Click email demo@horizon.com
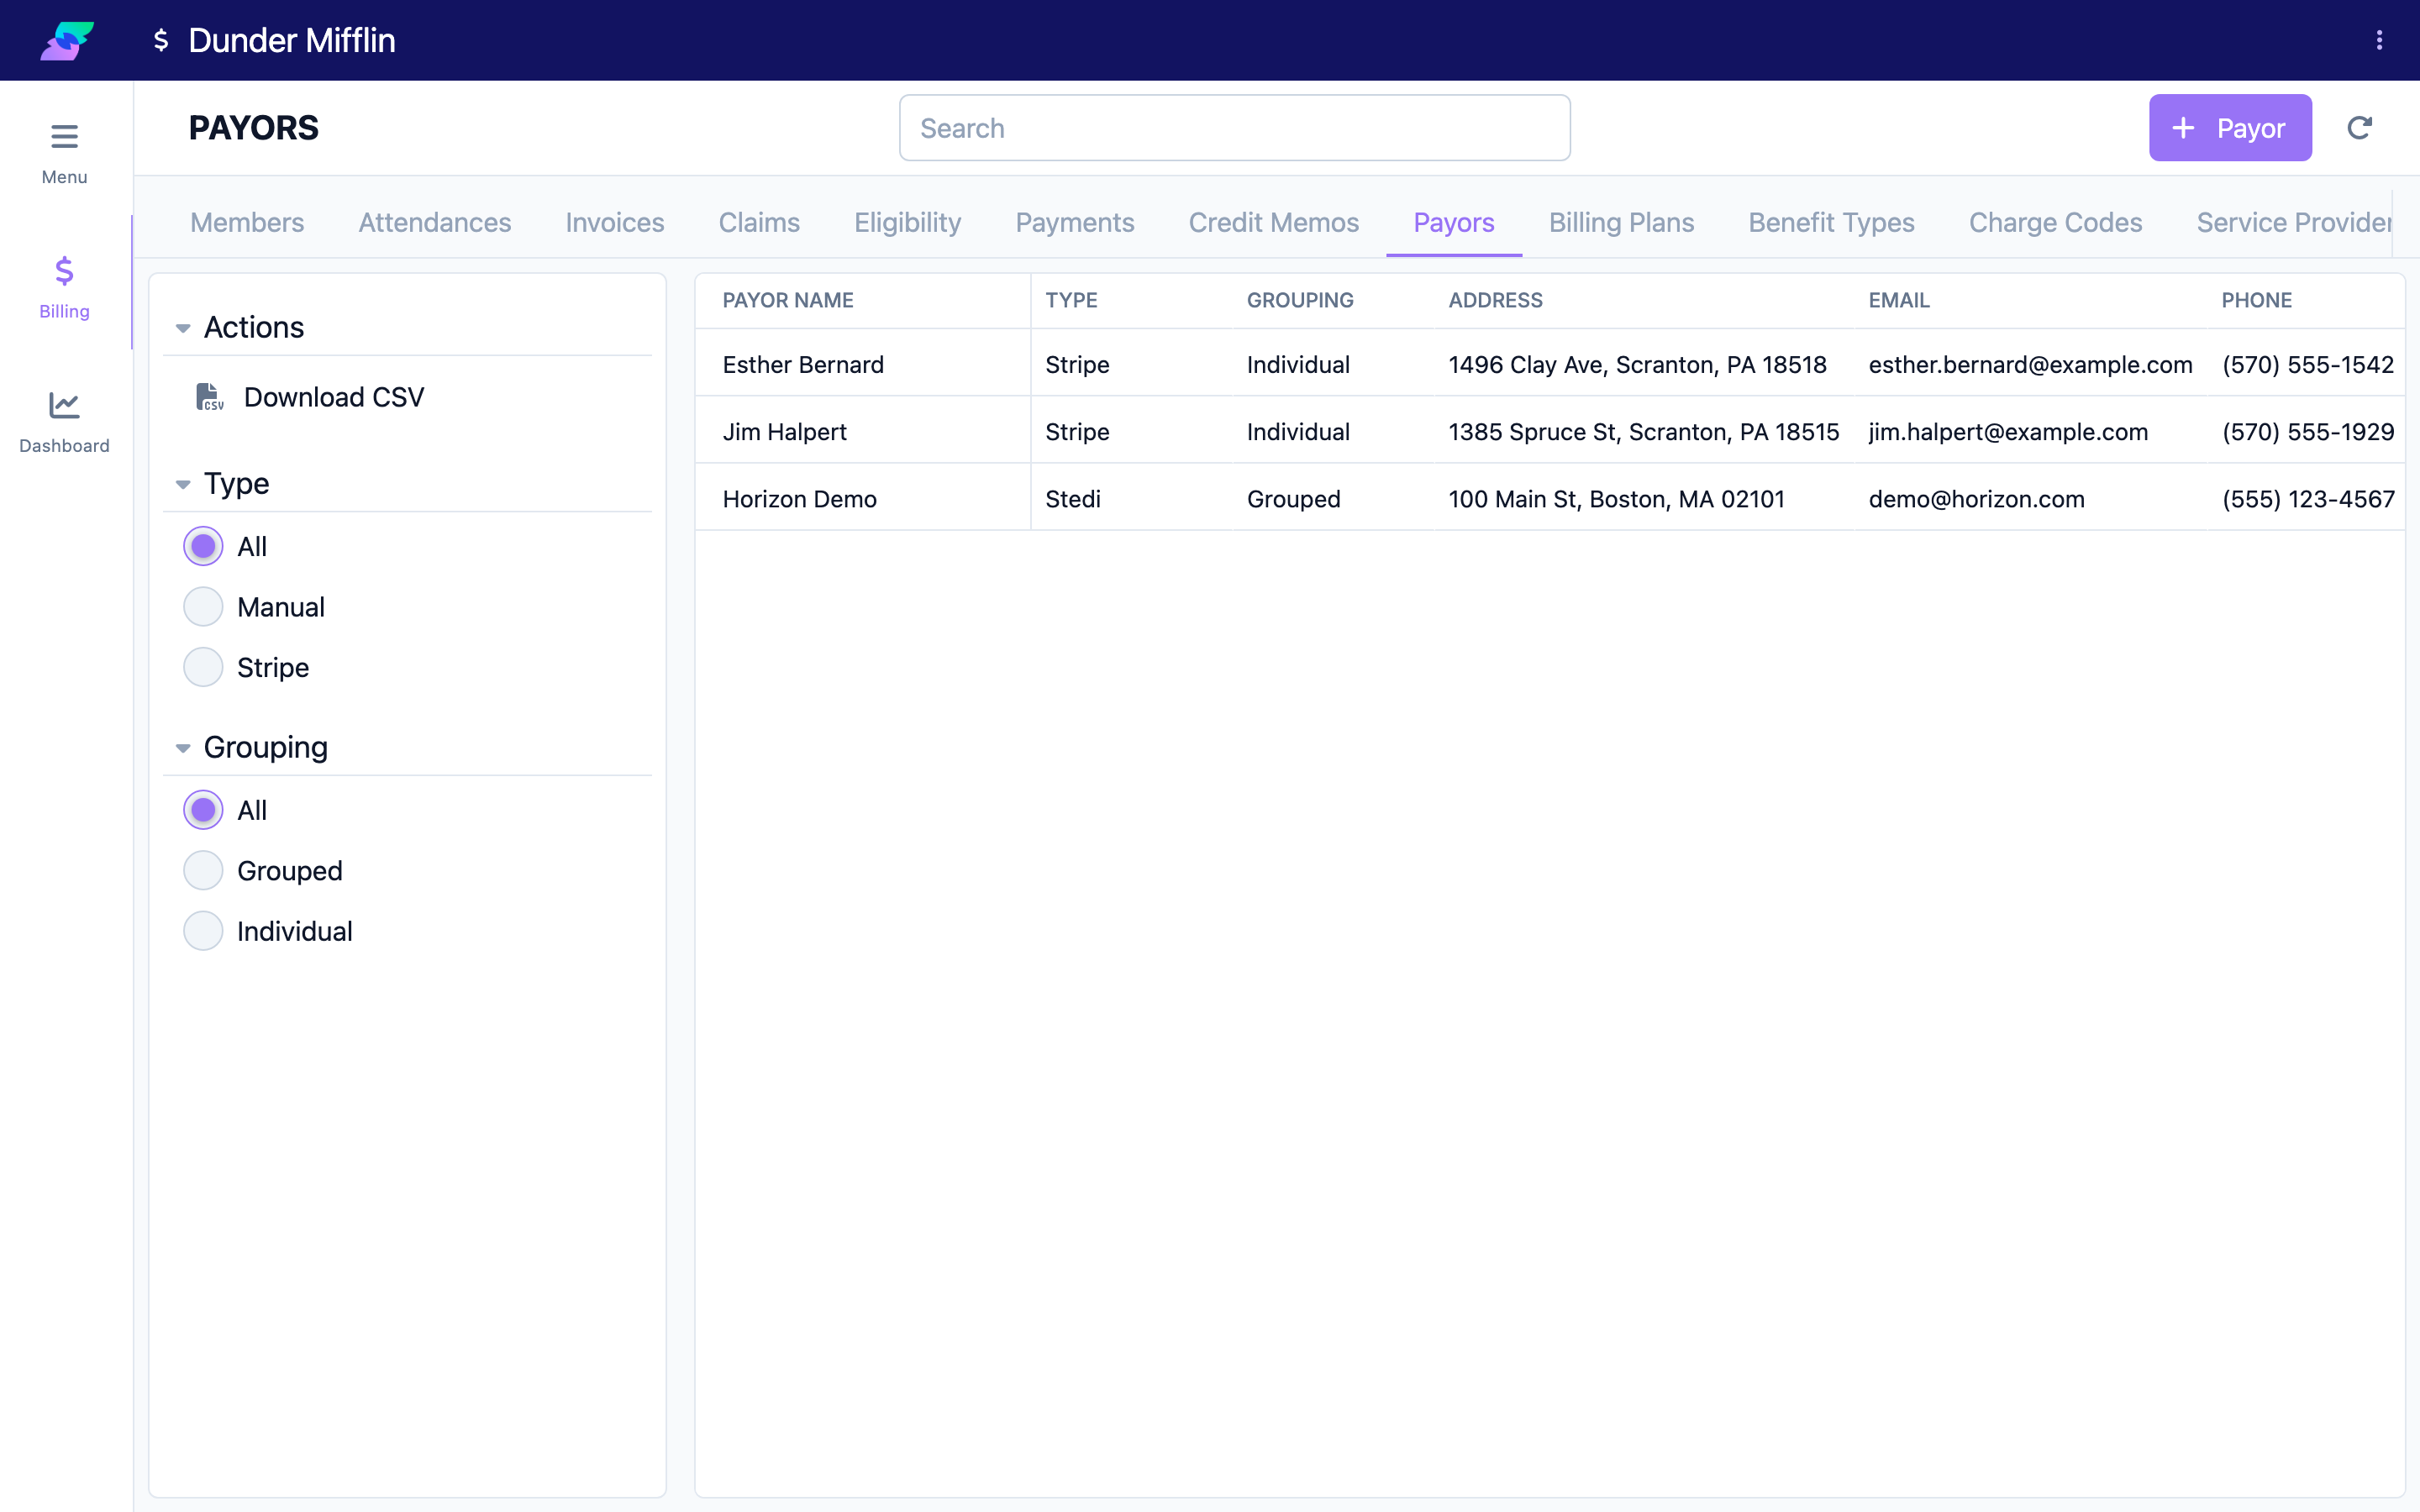The image size is (2420, 1512). 1976,499
